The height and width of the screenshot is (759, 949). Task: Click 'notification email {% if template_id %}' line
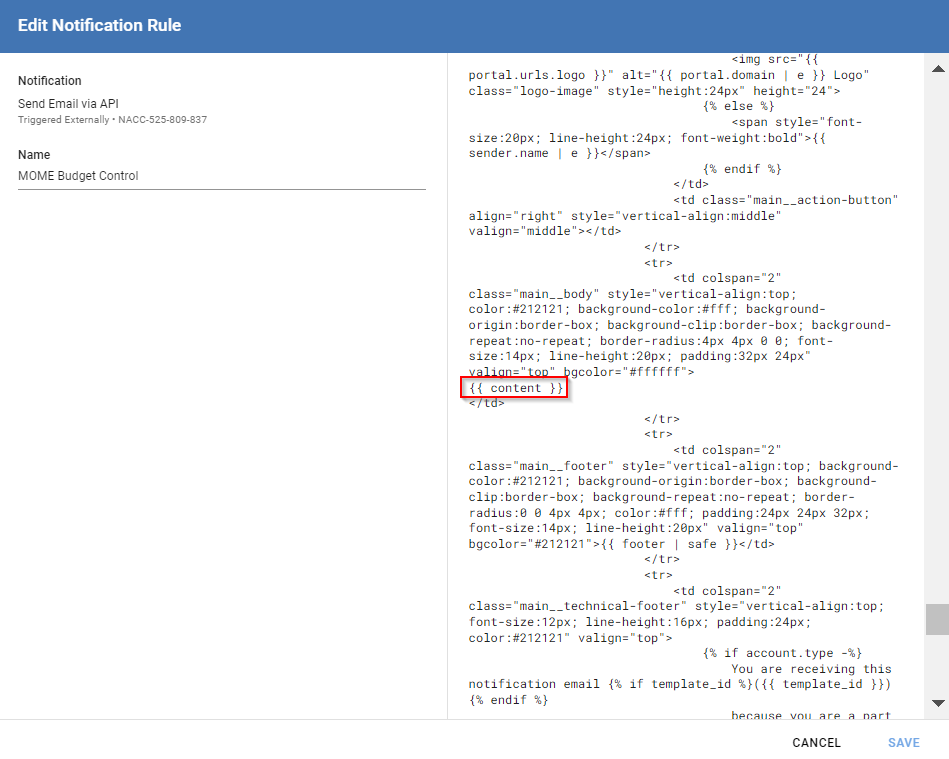(680, 684)
